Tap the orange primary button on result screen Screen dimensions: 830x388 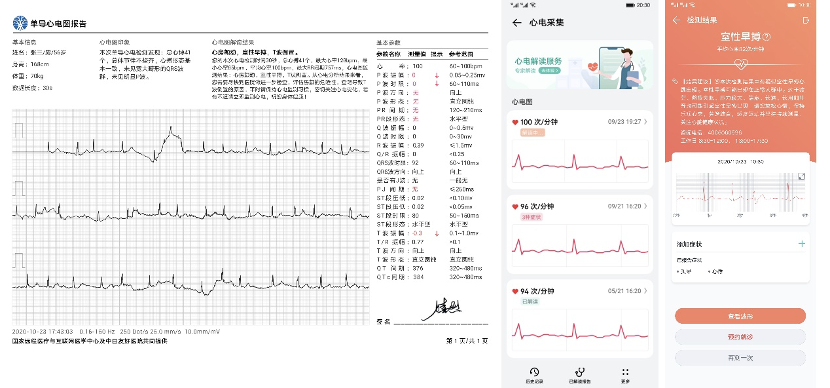pyautogui.click(x=740, y=316)
